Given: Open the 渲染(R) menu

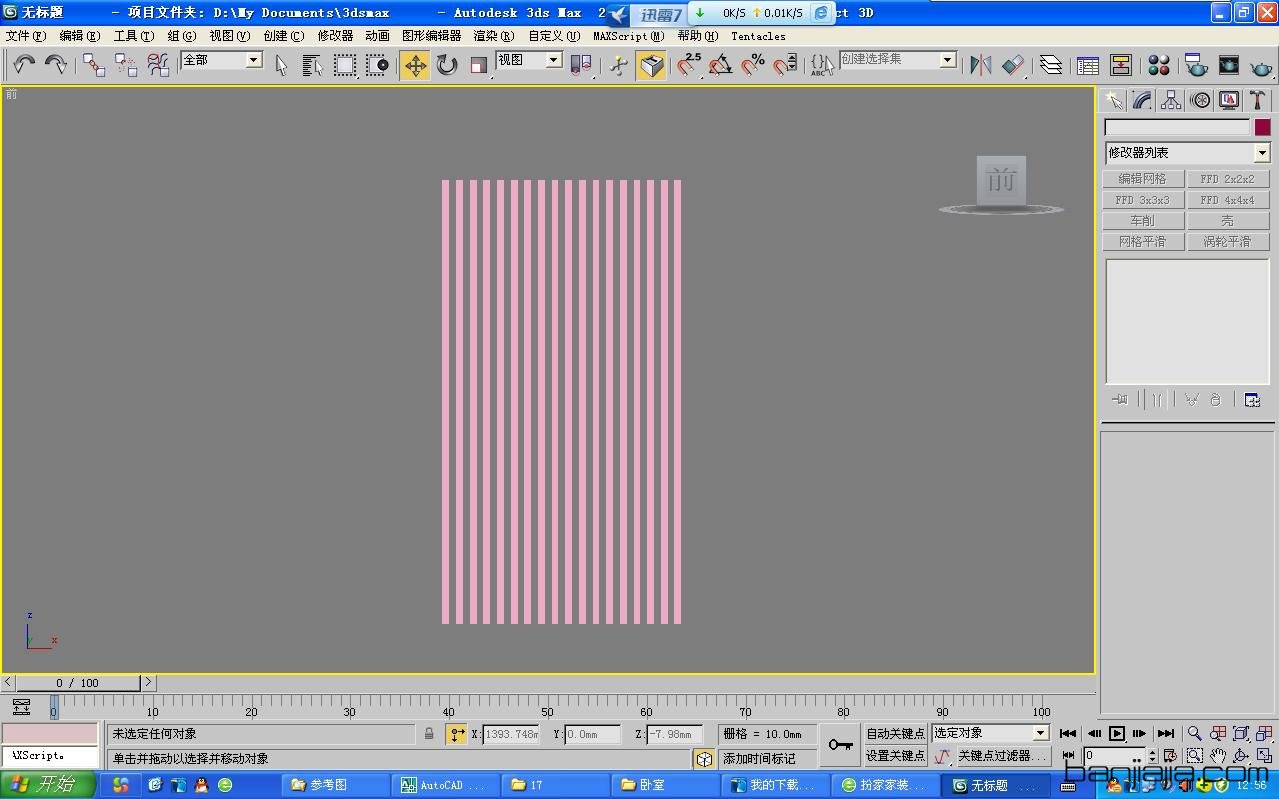Looking at the screenshot, I should 493,36.
